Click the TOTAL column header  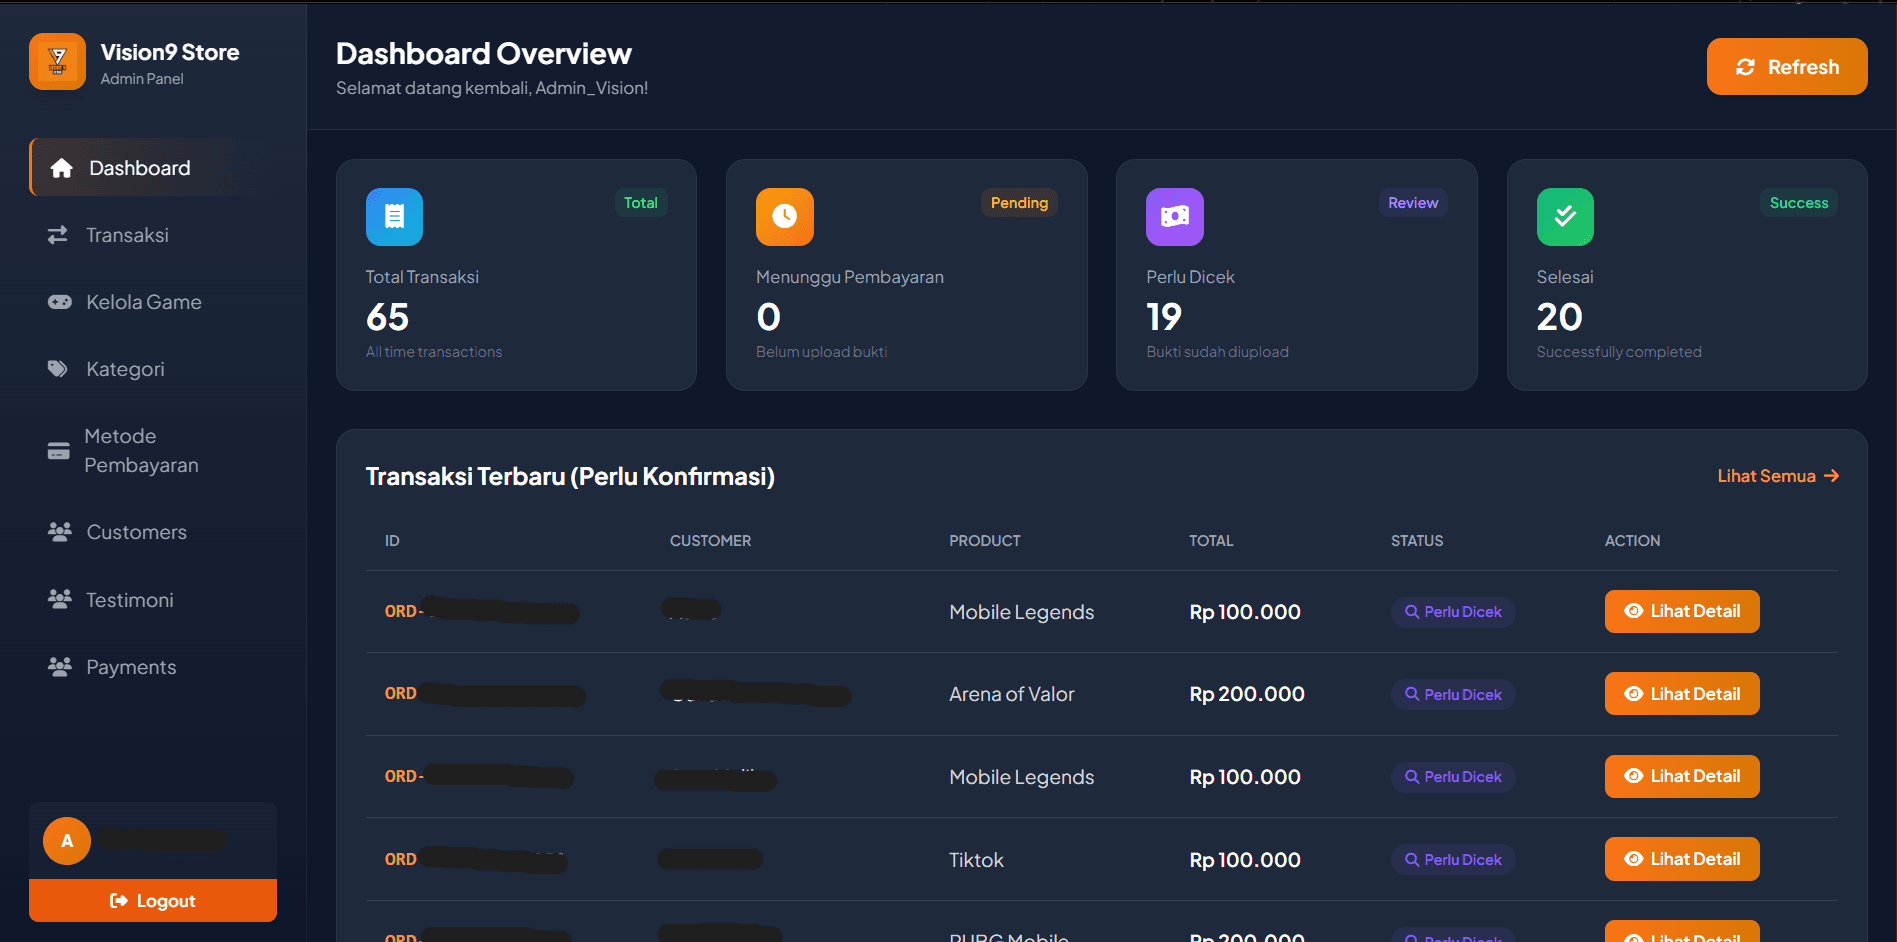pyautogui.click(x=1211, y=541)
